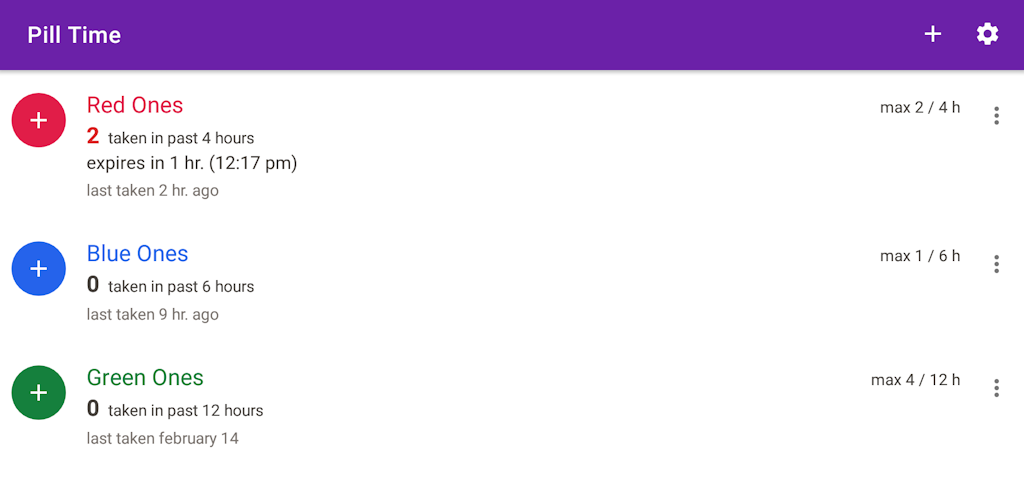Tap the green plus to log Green Ones
This screenshot has width=1024, height=500.
pyautogui.click(x=39, y=393)
